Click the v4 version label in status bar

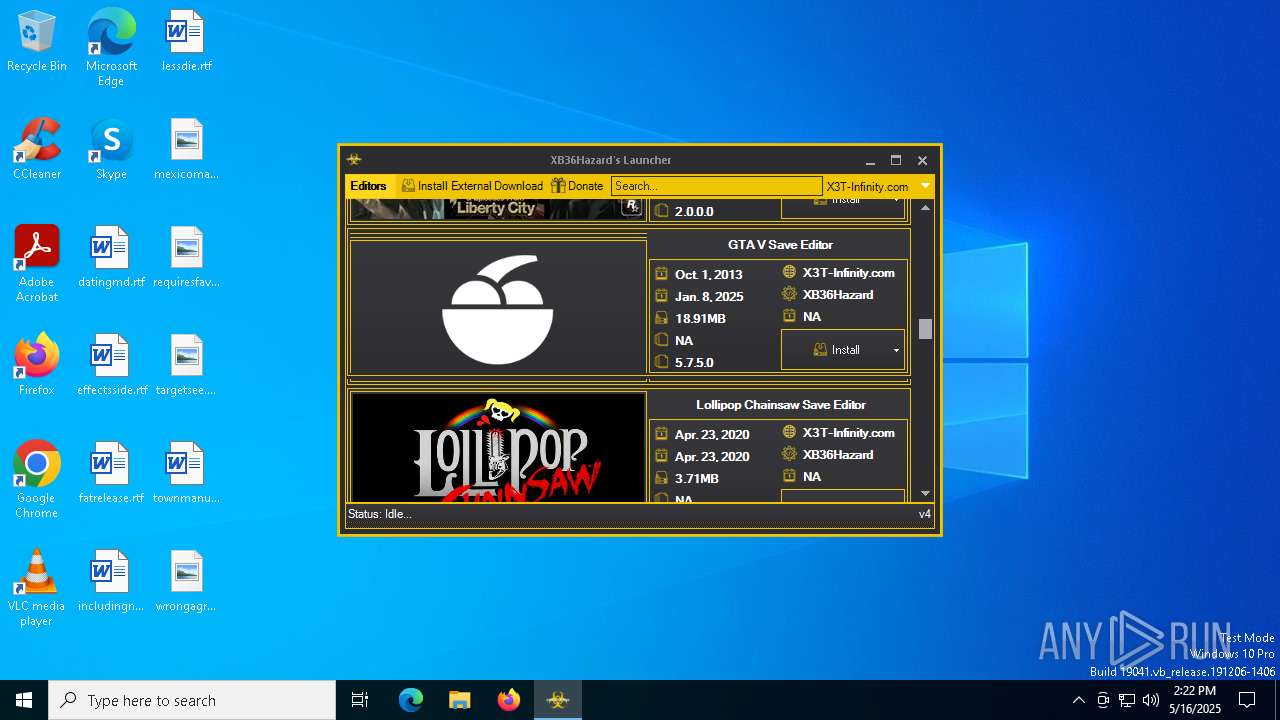coord(925,514)
